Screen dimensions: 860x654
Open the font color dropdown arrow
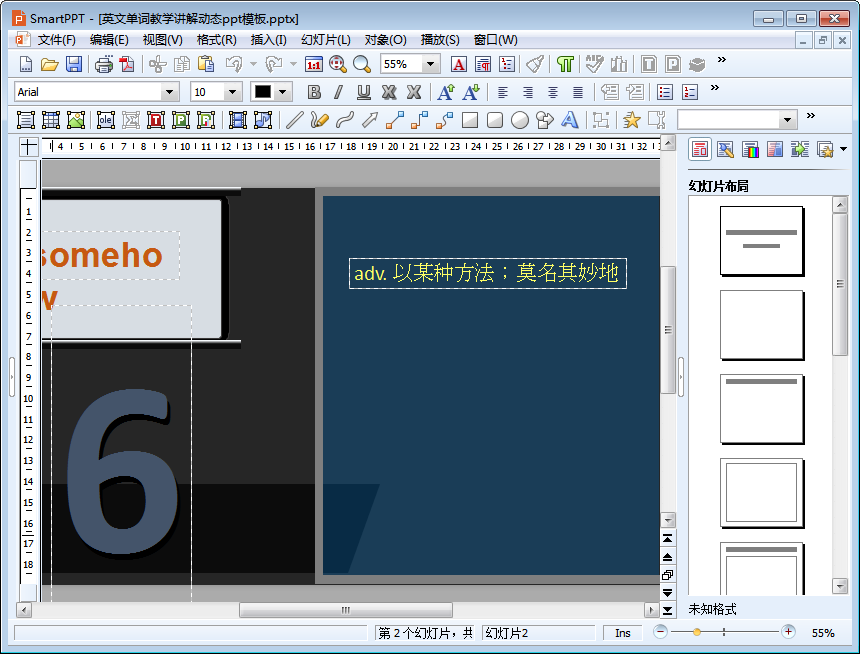[x=282, y=92]
